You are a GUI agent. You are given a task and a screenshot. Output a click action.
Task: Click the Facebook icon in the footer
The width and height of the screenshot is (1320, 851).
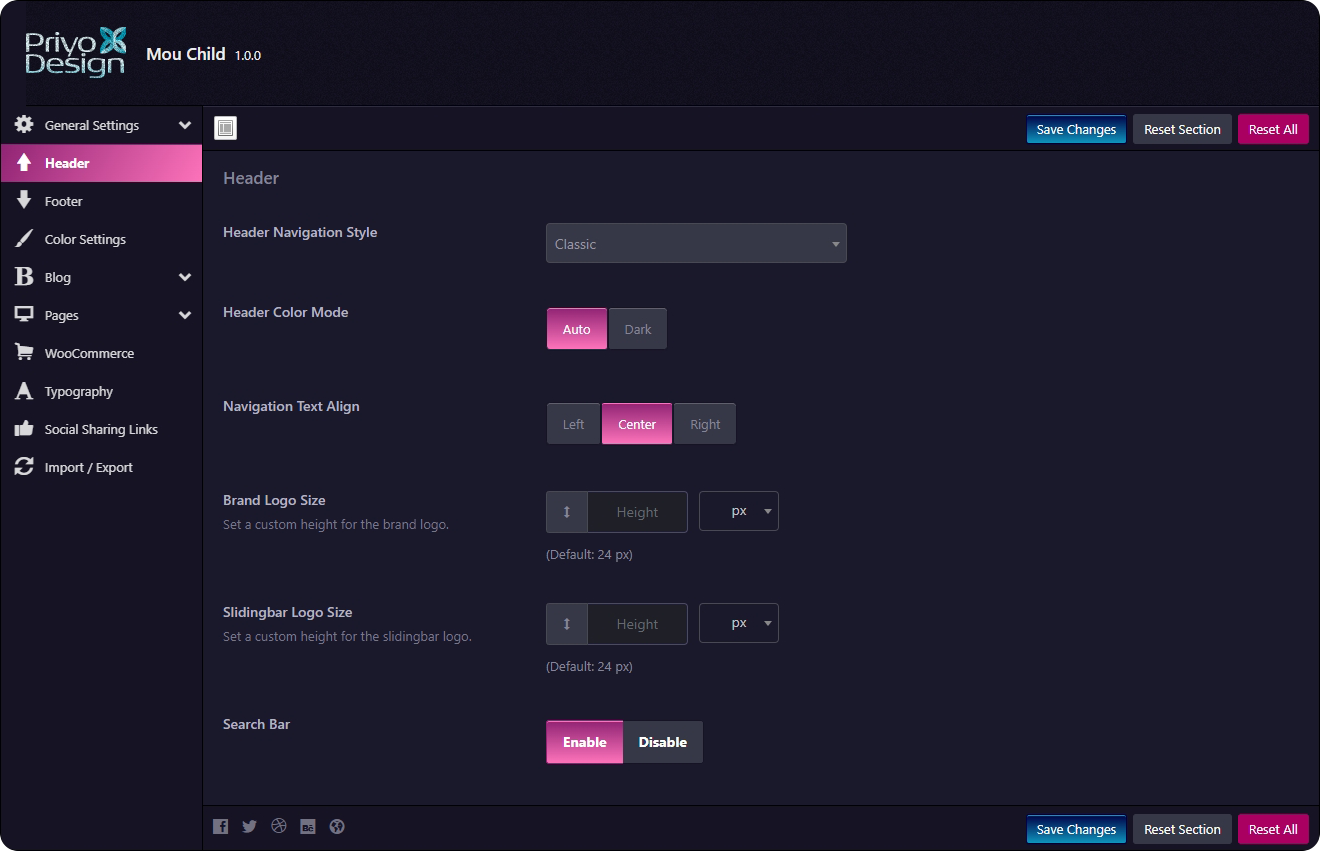(220, 826)
